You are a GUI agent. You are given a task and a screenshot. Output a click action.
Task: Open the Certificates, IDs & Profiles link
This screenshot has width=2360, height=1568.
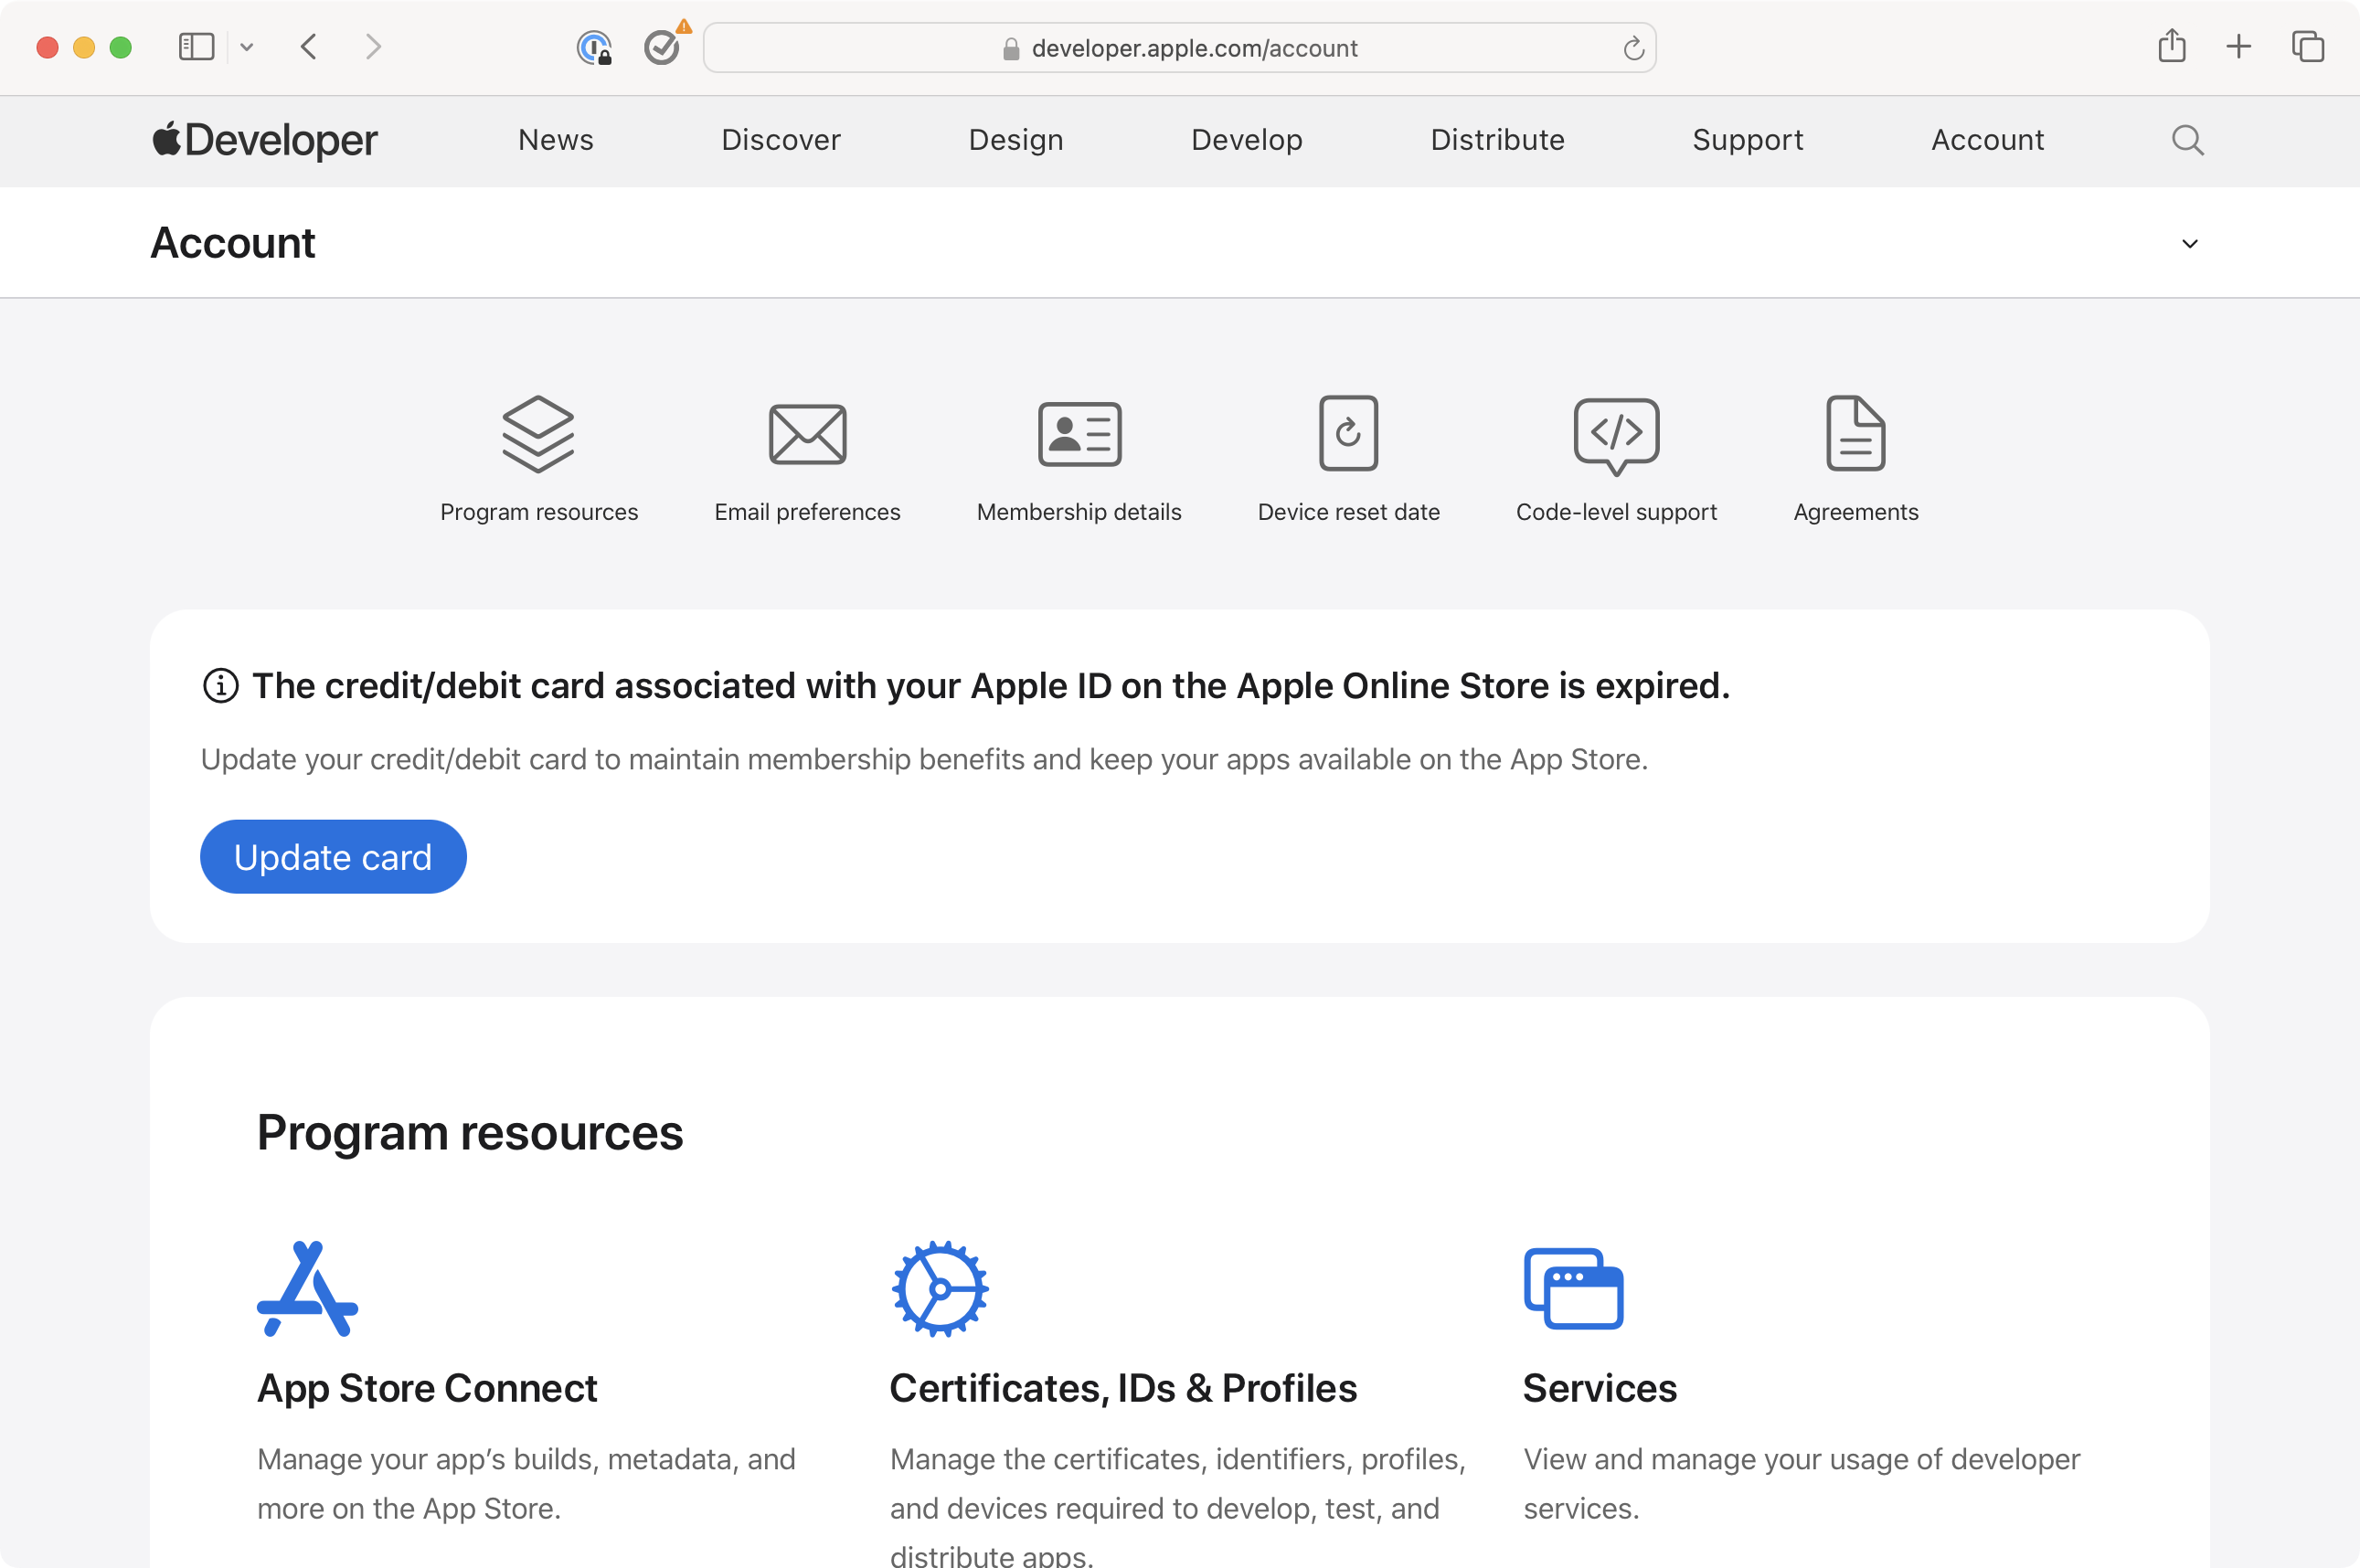click(1122, 1388)
